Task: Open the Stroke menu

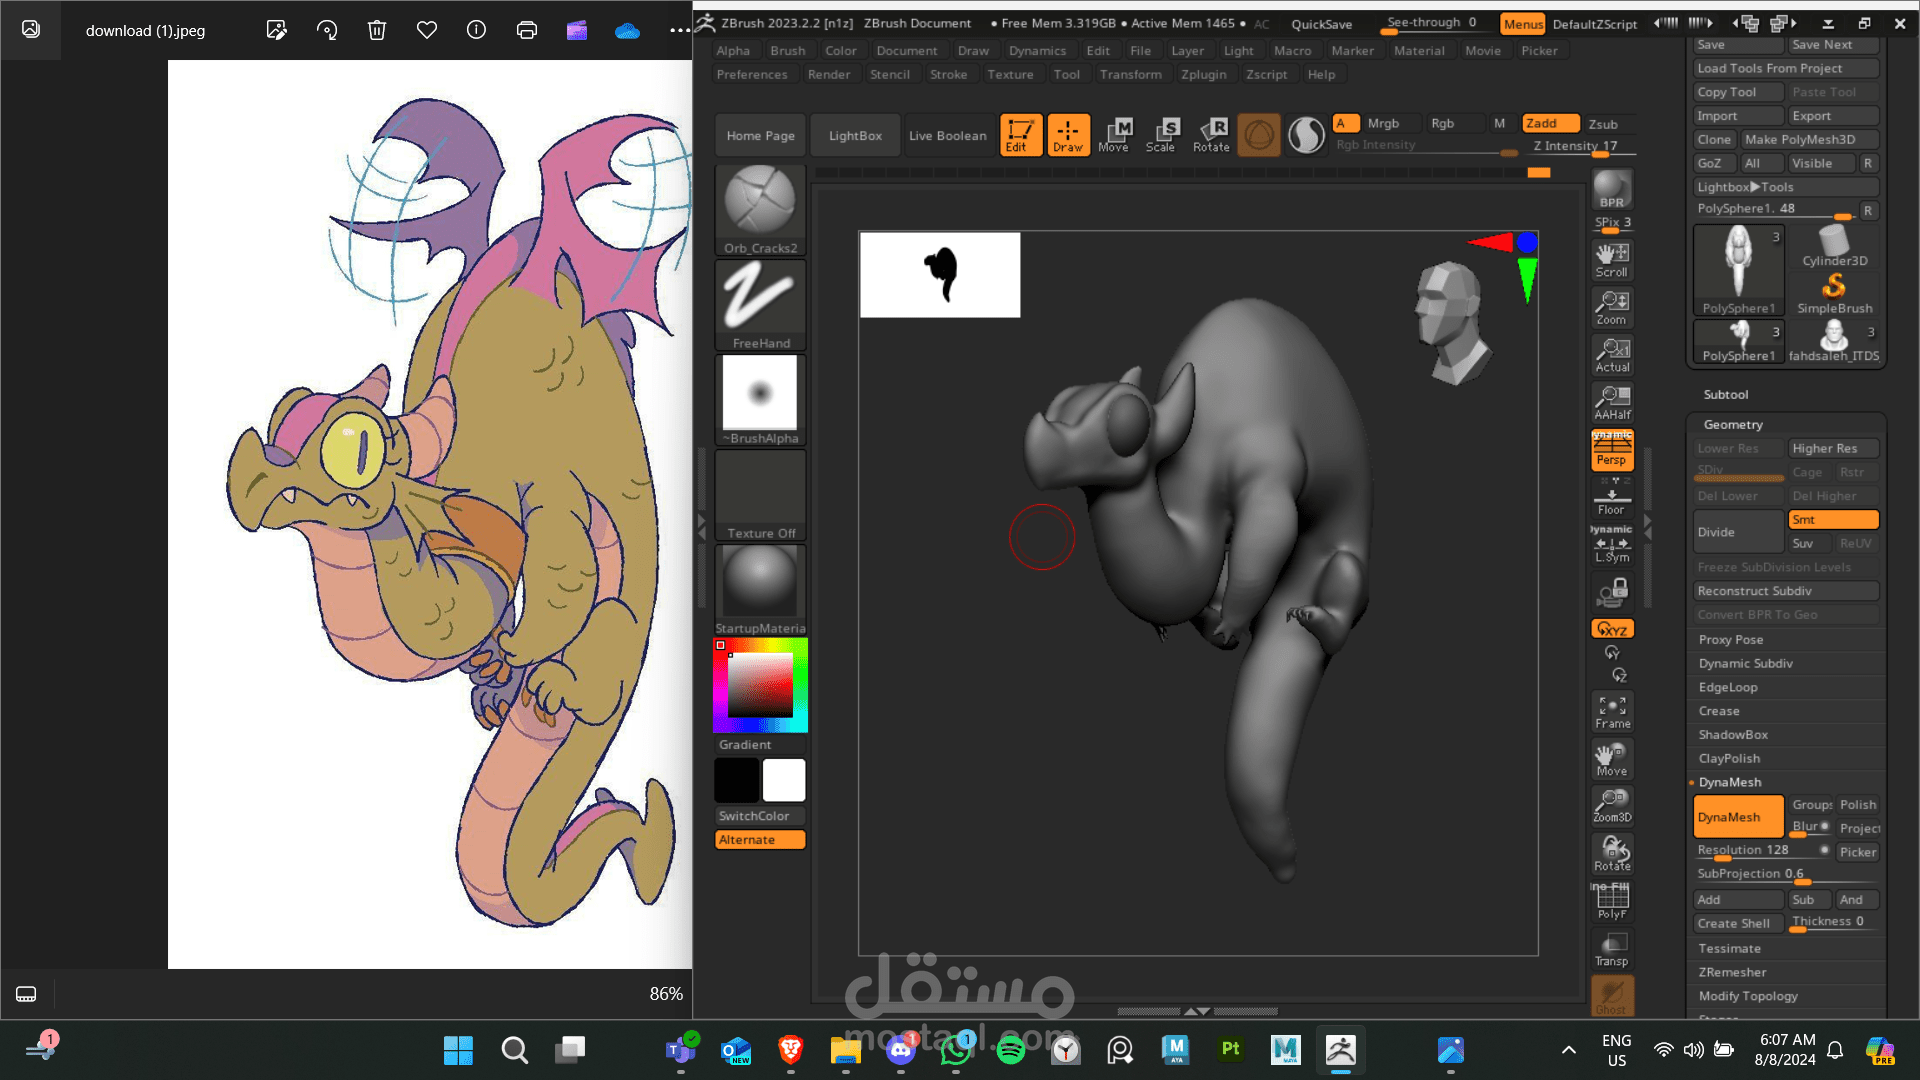Action: point(948,74)
